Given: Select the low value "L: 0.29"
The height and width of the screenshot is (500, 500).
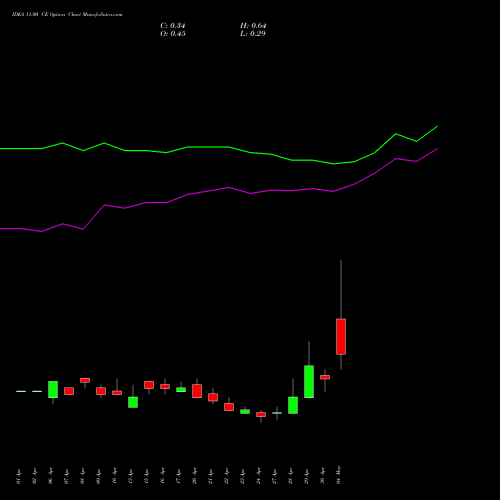Looking at the screenshot, I should coord(253,34).
